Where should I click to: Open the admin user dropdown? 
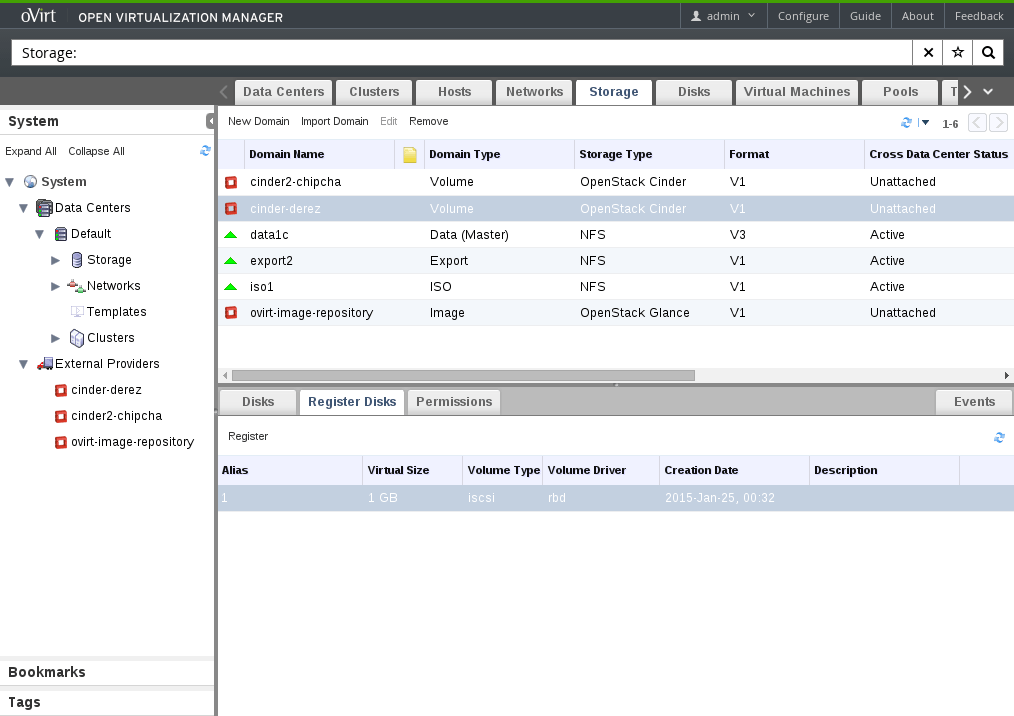pyautogui.click(x=724, y=16)
